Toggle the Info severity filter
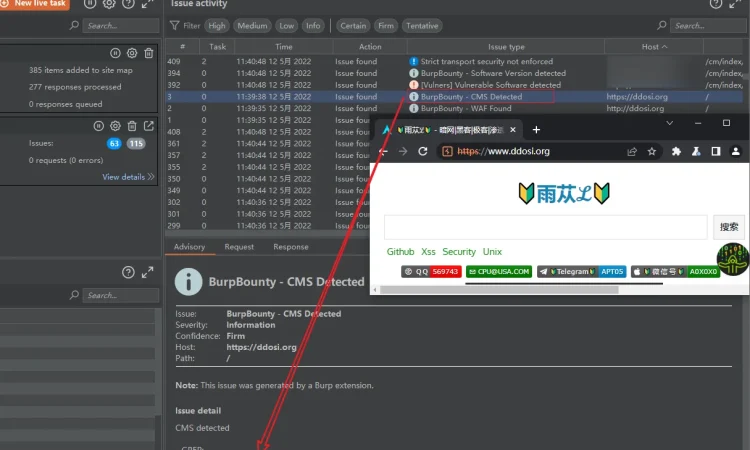Screen dimensions: 750x450 (x=313, y=26)
